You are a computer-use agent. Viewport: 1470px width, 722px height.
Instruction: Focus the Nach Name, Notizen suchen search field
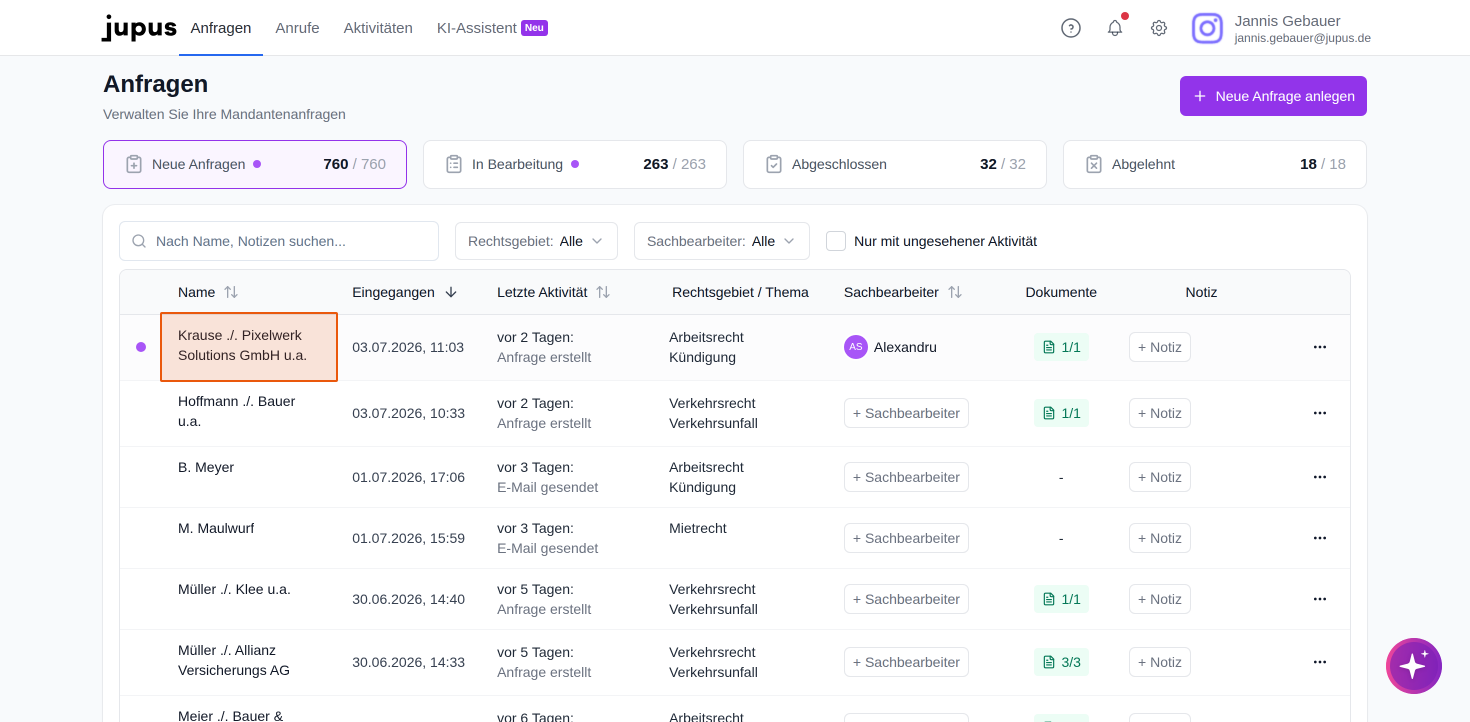pos(279,241)
